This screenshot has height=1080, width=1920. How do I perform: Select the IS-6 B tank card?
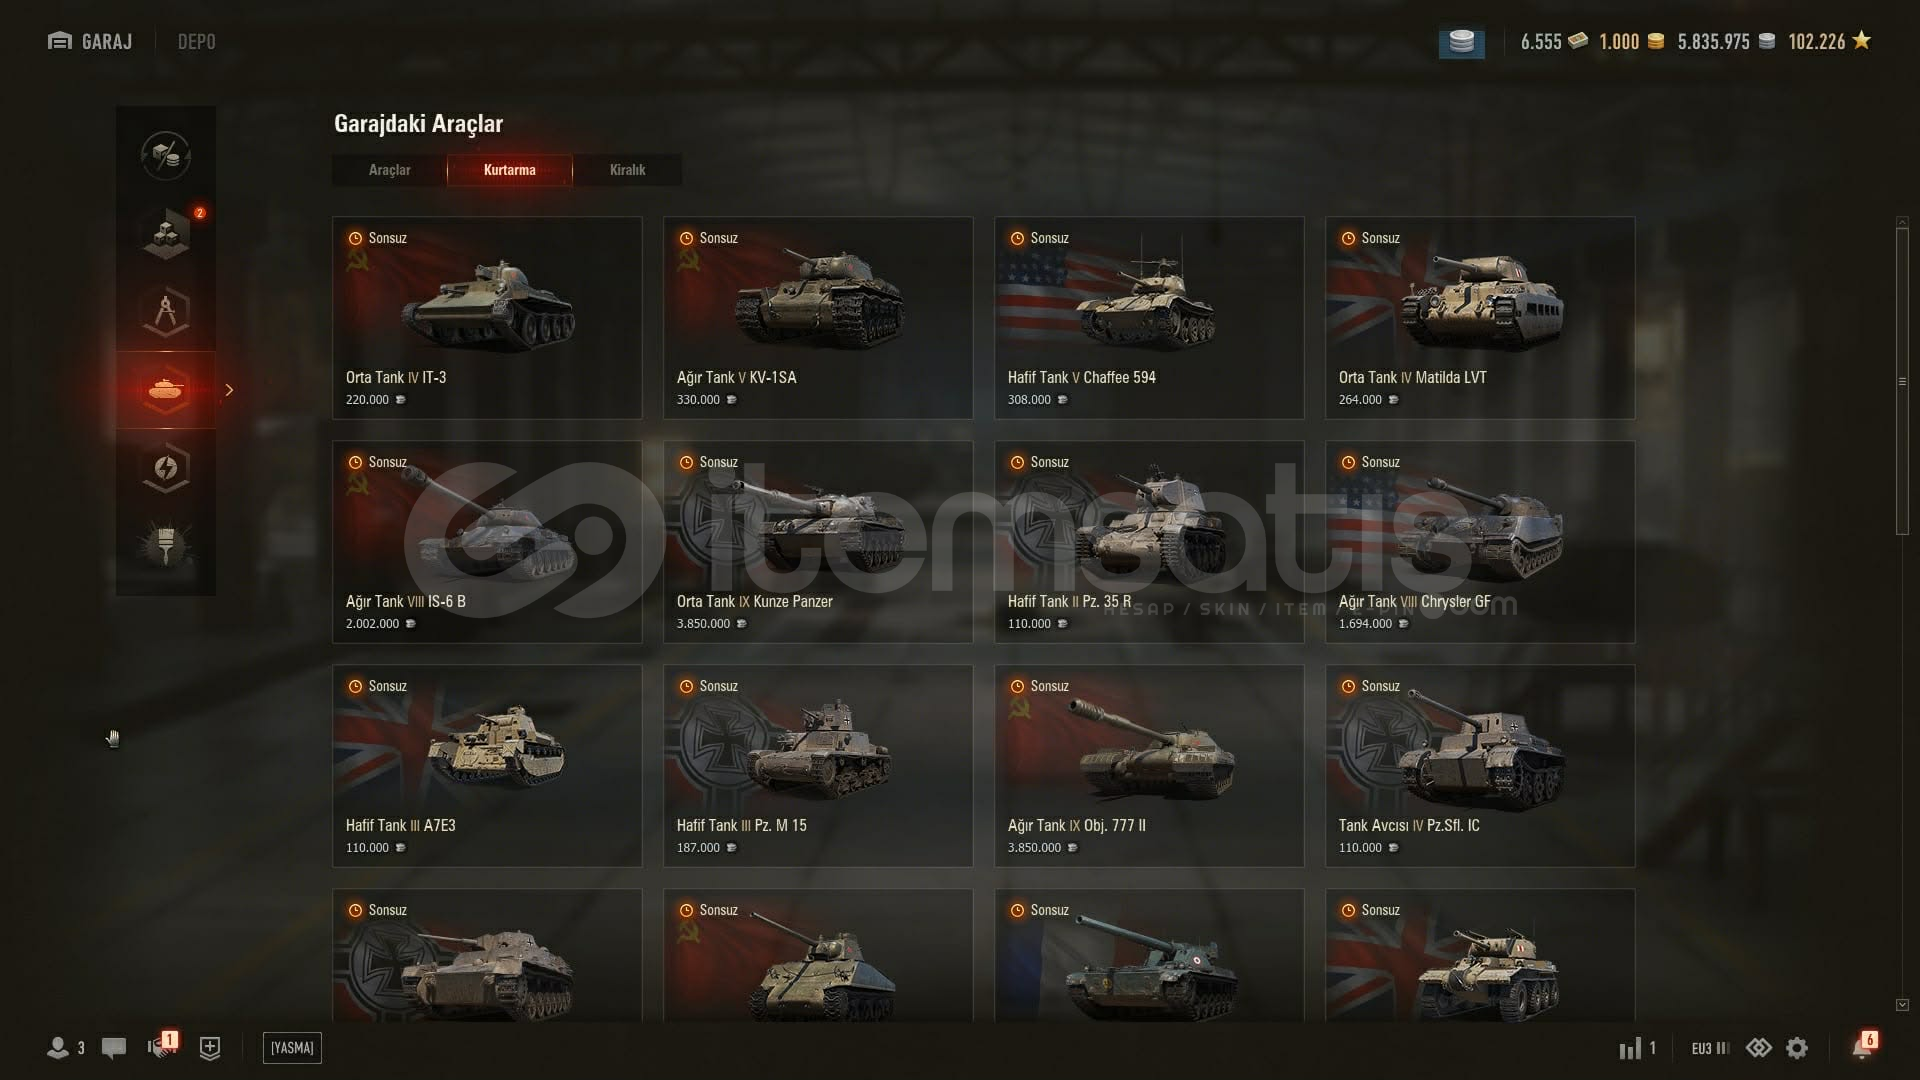click(487, 542)
